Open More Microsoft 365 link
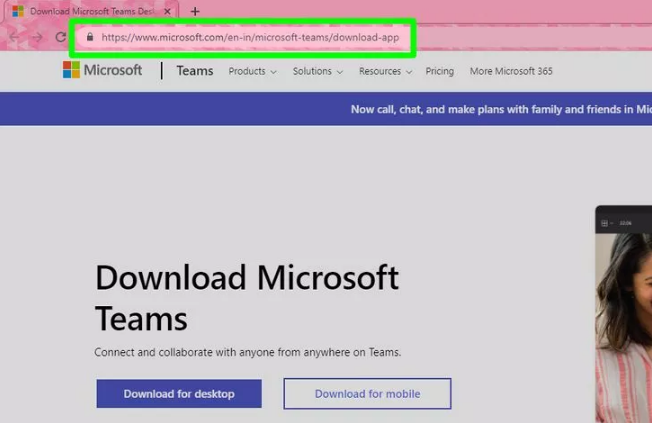The height and width of the screenshot is (423, 652). click(x=511, y=71)
